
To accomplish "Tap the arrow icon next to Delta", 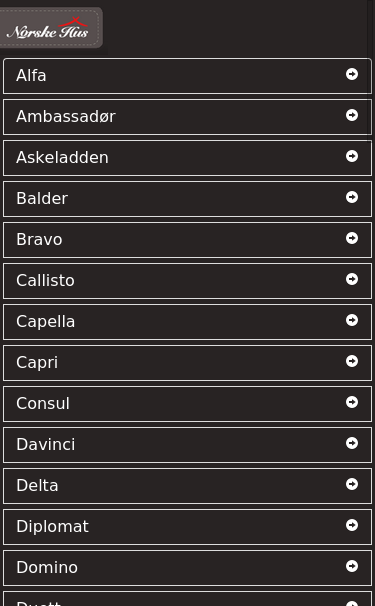I will tap(352, 483).
